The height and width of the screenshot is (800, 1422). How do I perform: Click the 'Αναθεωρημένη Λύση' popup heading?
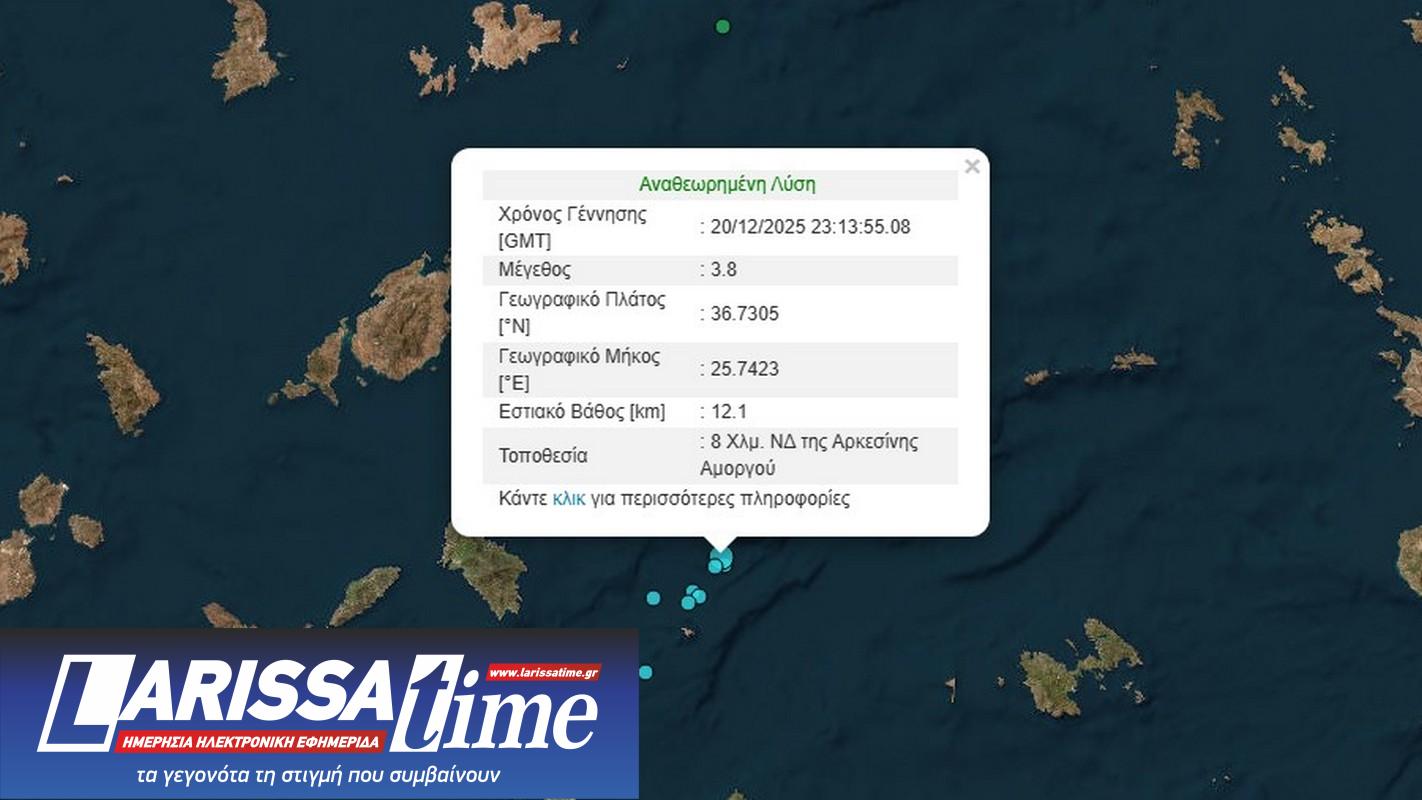coord(727,185)
